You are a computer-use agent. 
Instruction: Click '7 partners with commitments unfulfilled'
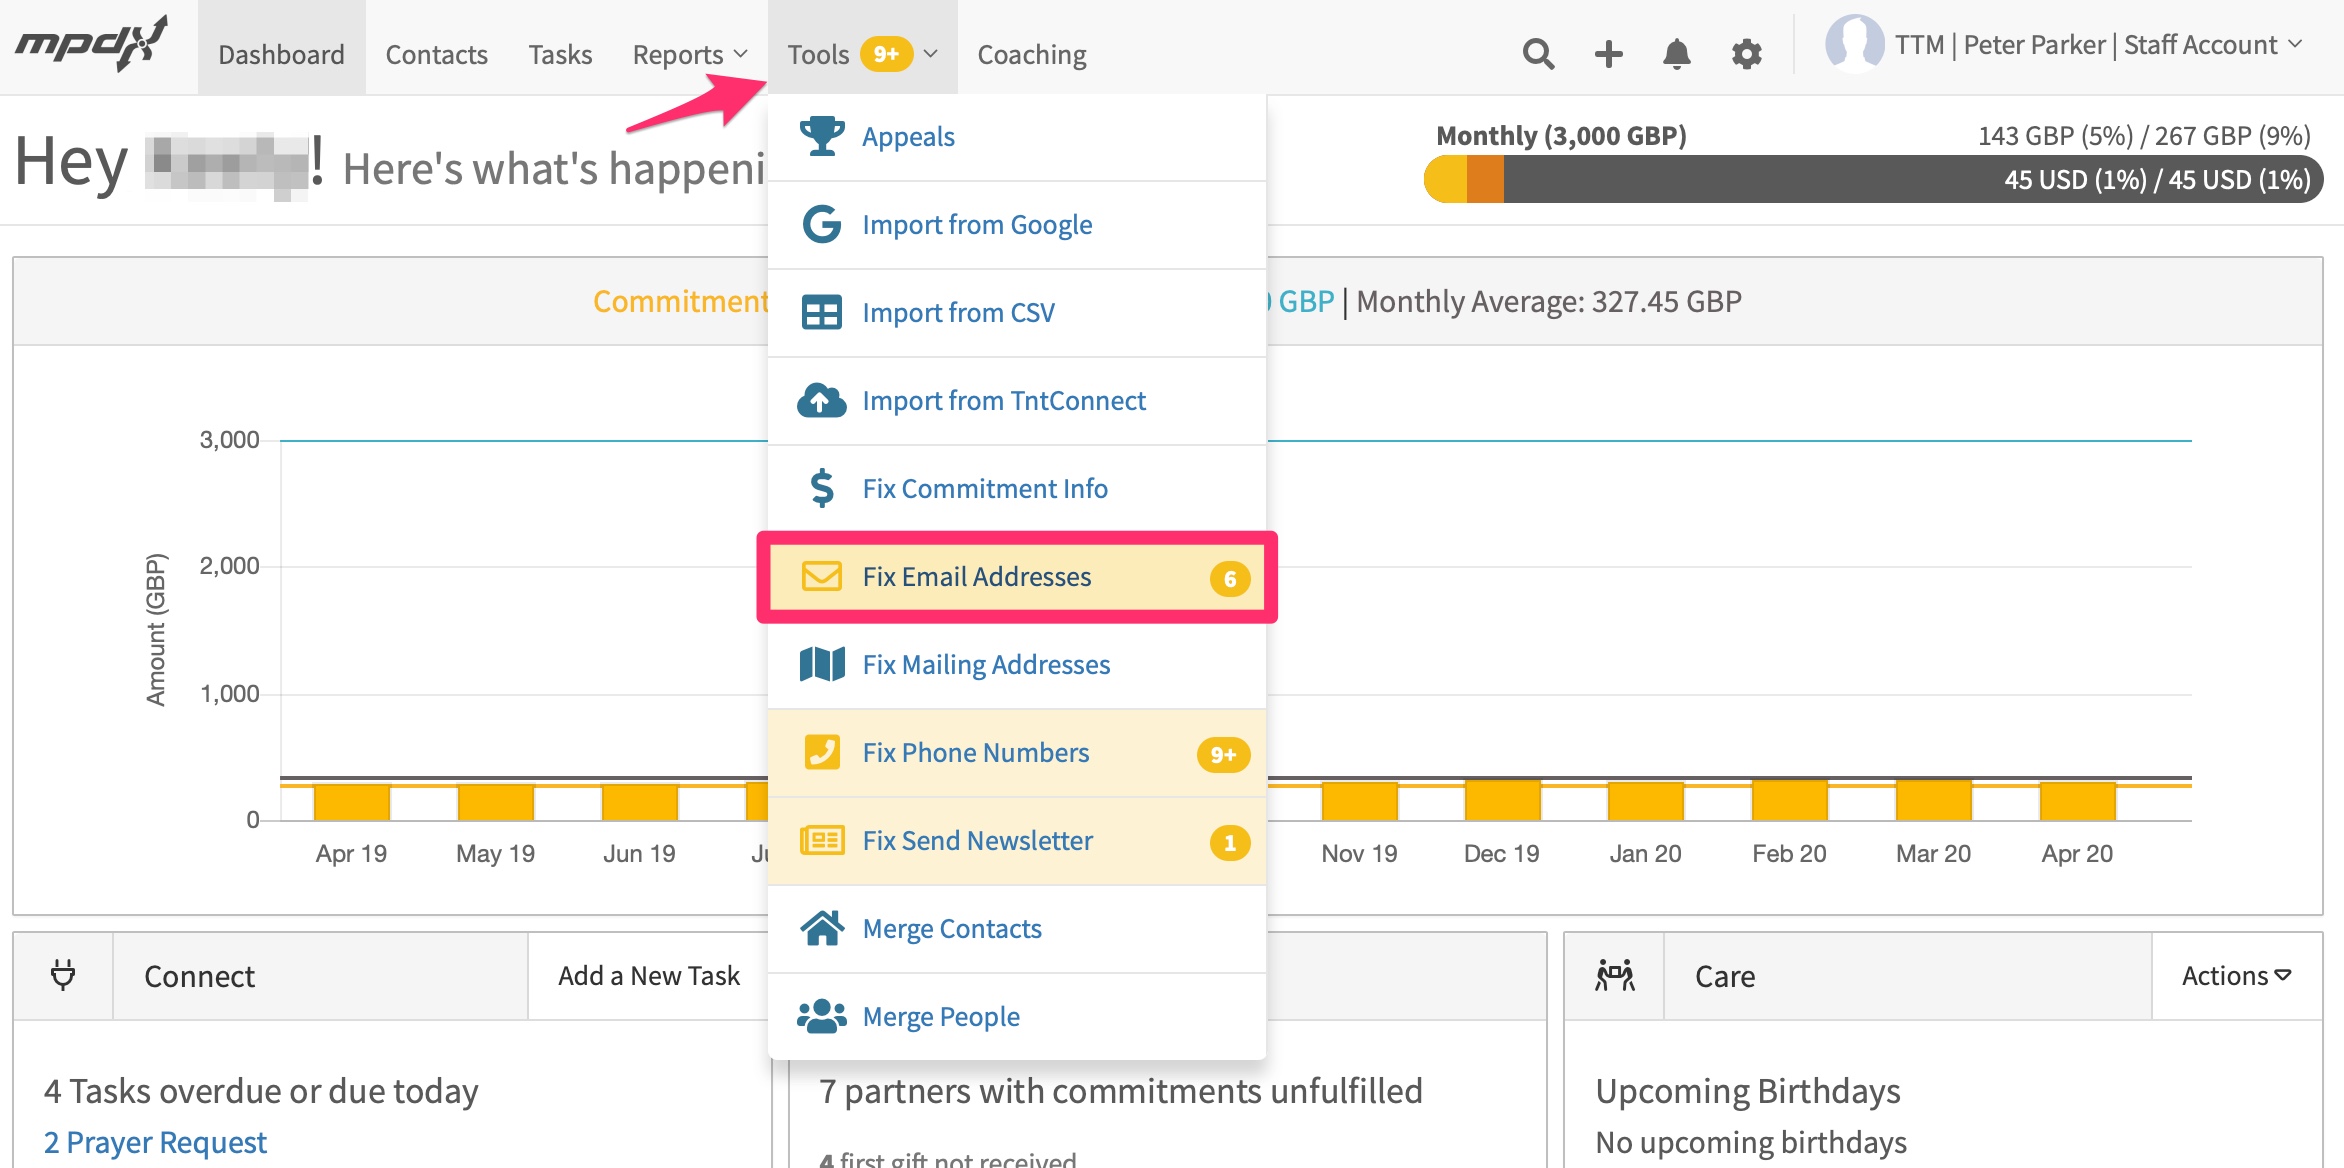[1120, 1091]
